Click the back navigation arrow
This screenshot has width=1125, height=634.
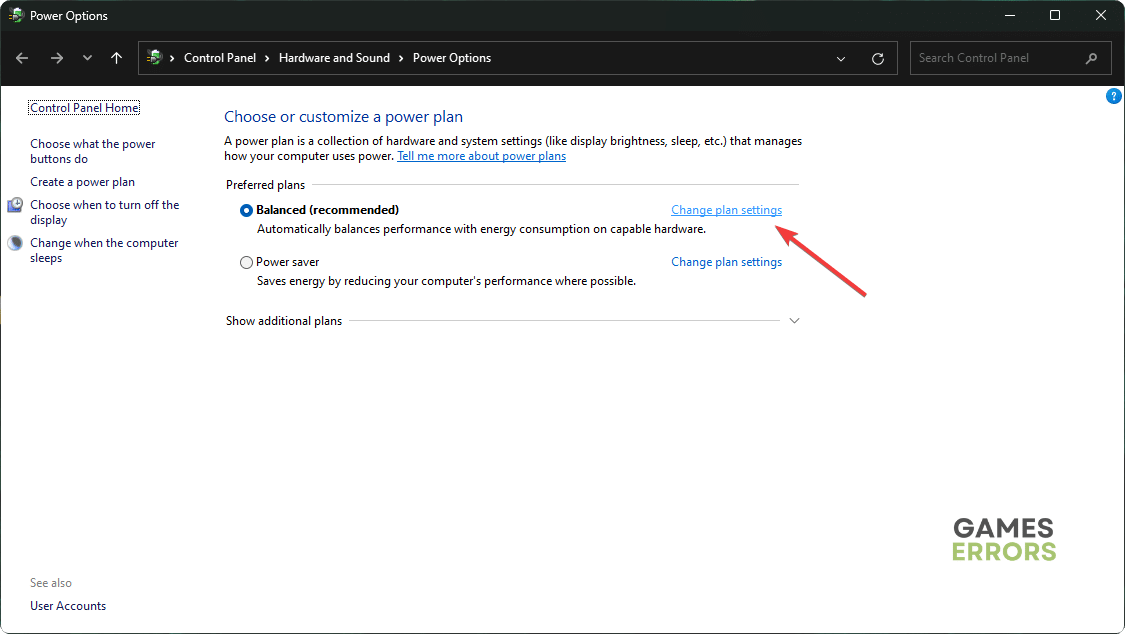point(22,58)
